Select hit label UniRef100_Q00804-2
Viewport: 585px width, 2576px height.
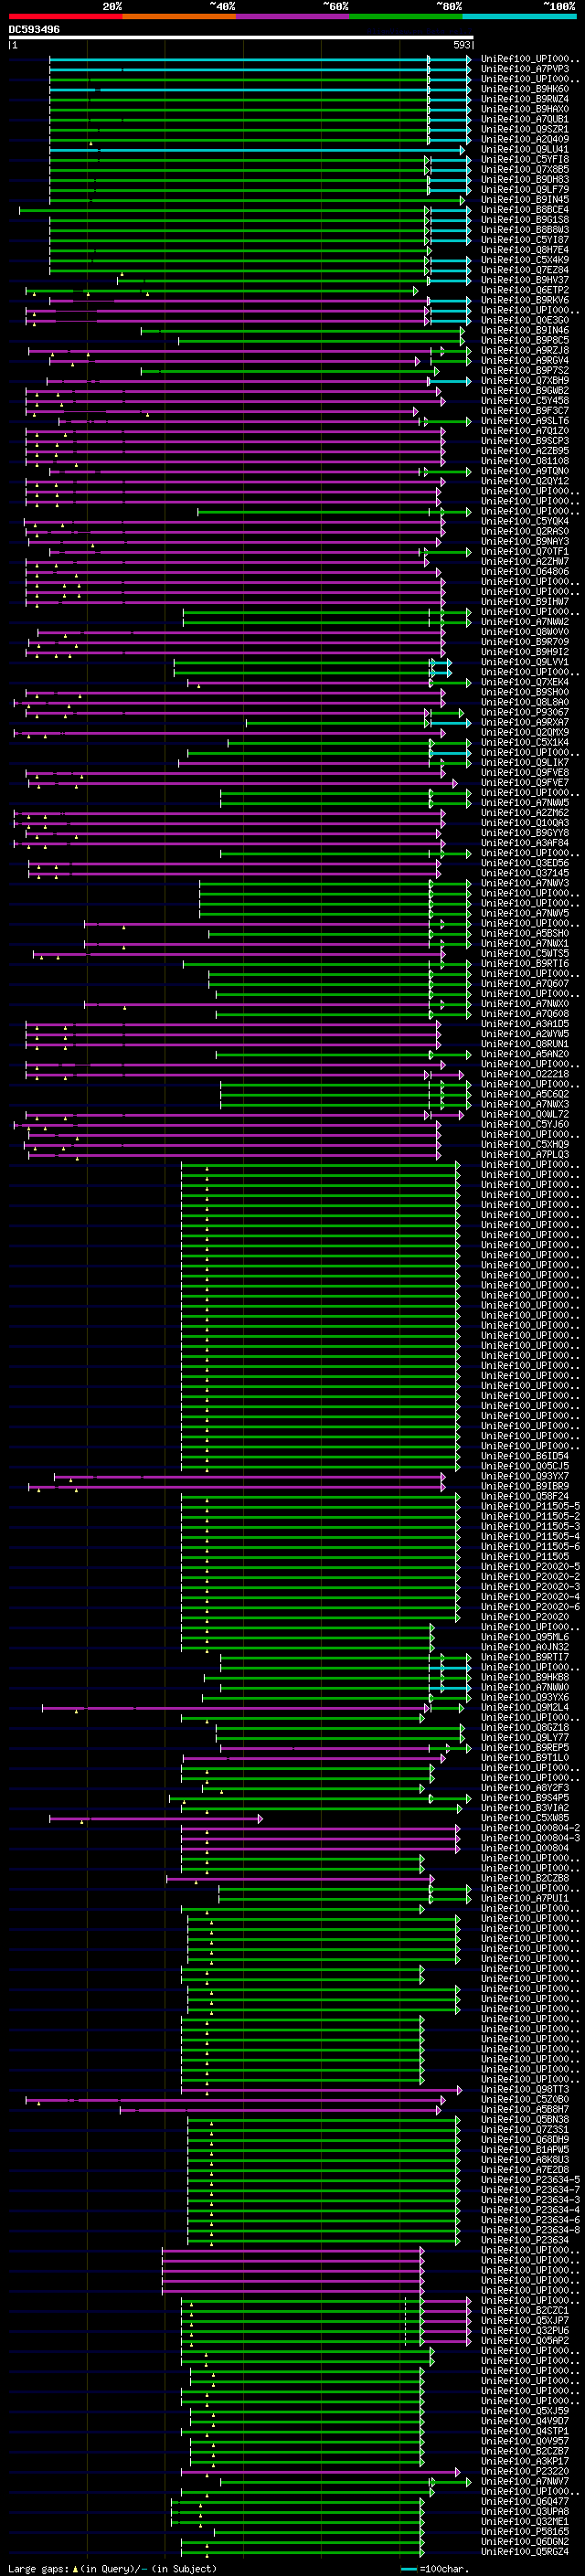click(x=530, y=1828)
